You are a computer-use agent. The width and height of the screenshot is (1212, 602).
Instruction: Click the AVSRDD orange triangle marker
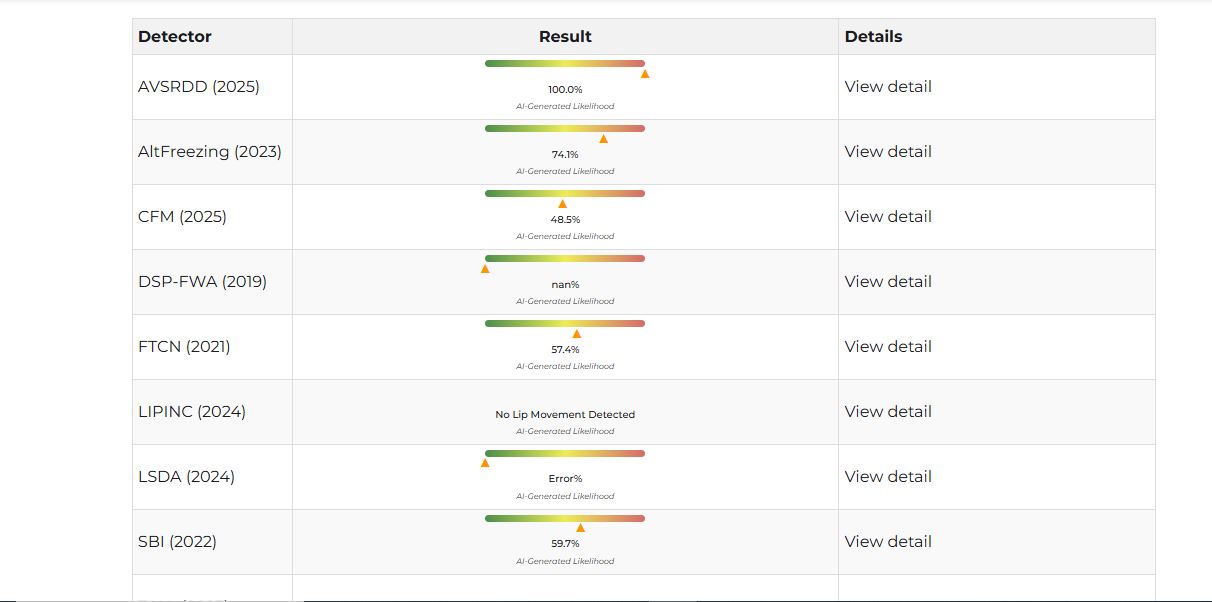click(645, 74)
